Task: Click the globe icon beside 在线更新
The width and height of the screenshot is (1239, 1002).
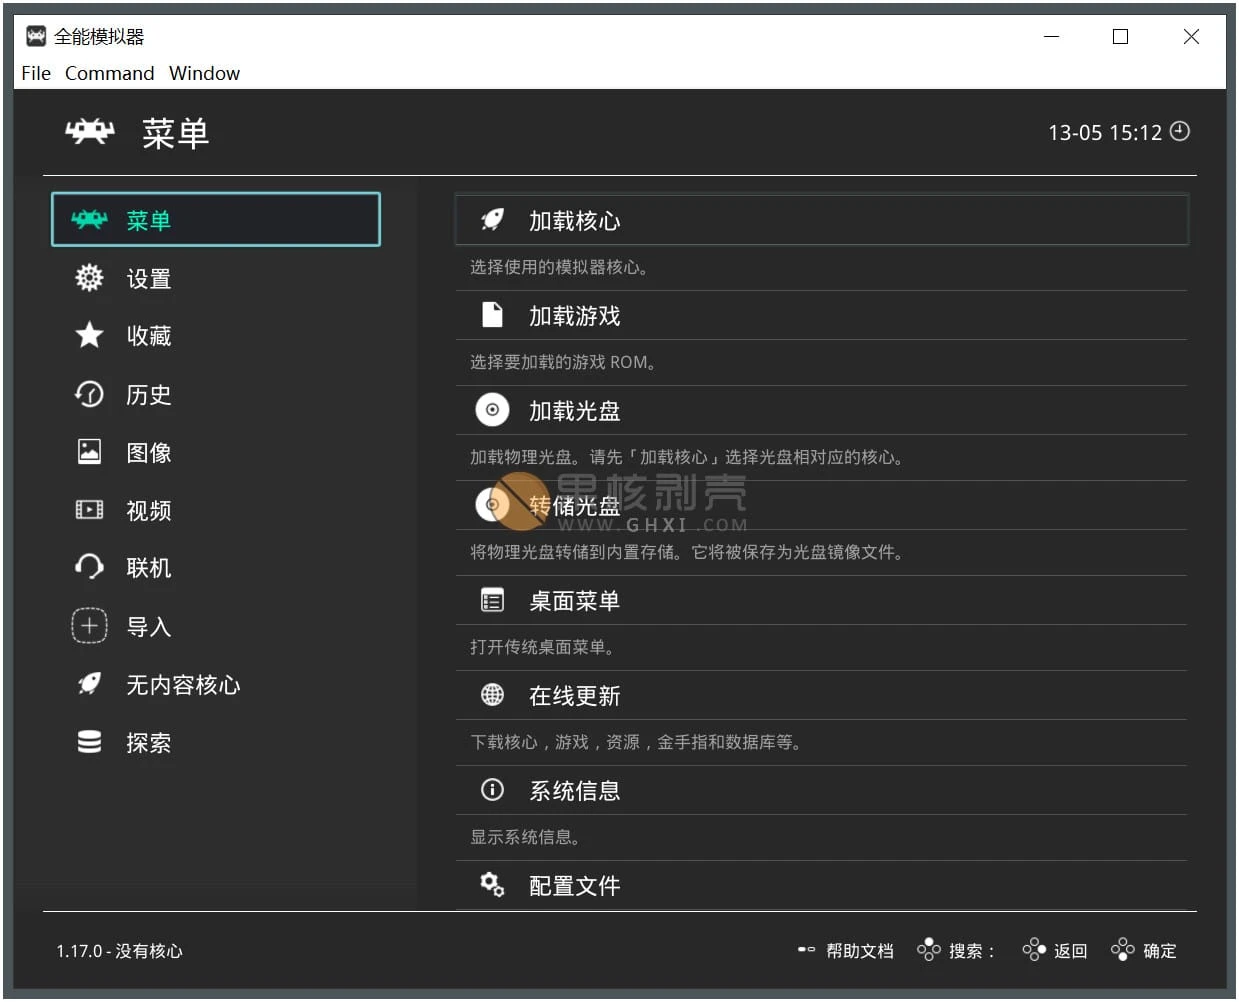Action: (492, 694)
